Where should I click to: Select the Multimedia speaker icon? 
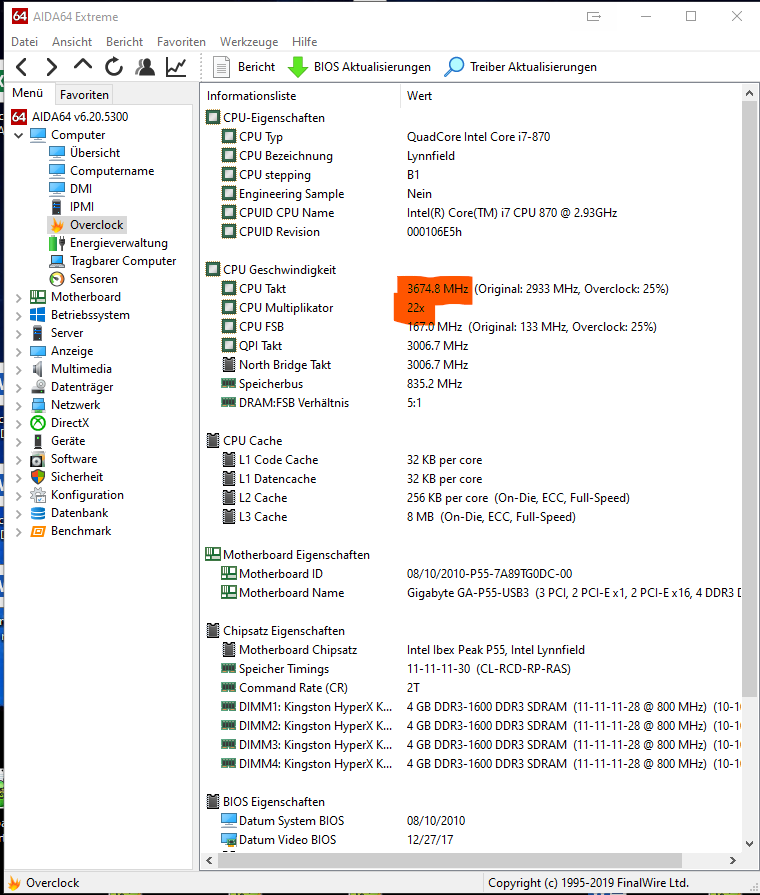tap(38, 369)
